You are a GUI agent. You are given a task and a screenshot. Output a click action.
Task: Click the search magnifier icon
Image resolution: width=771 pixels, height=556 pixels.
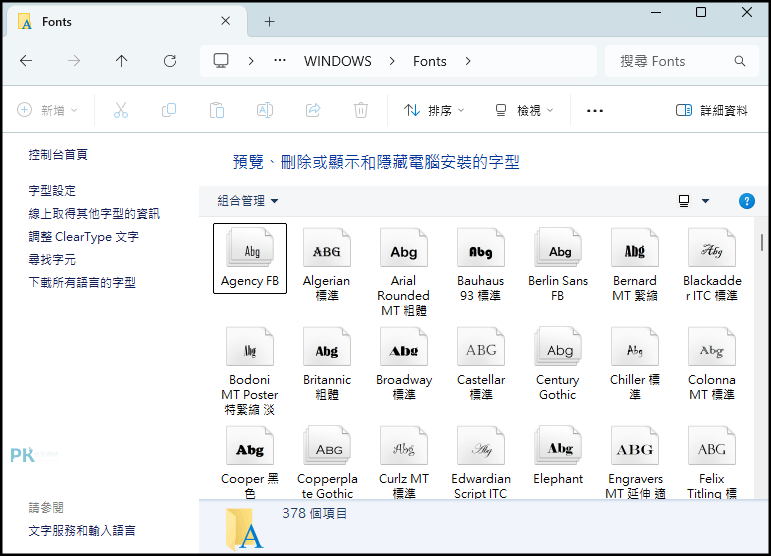(740, 61)
